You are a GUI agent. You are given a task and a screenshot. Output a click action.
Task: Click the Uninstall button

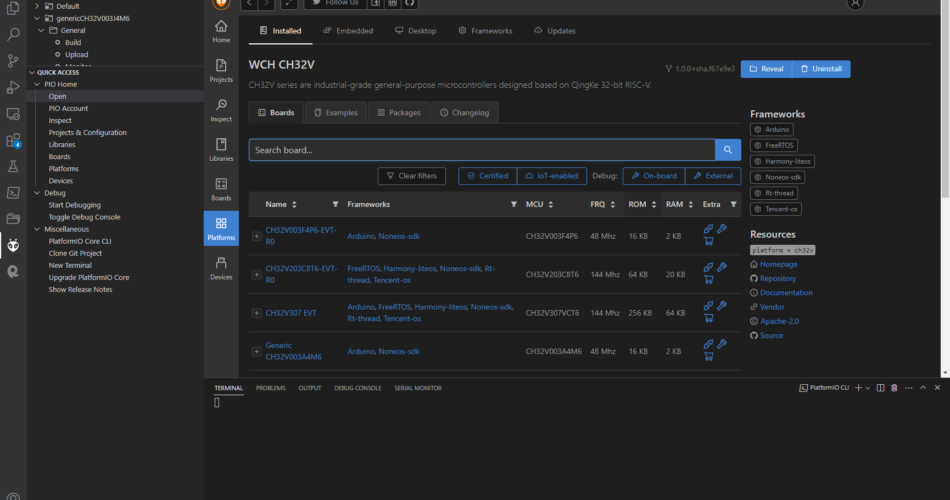(x=821, y=68)
